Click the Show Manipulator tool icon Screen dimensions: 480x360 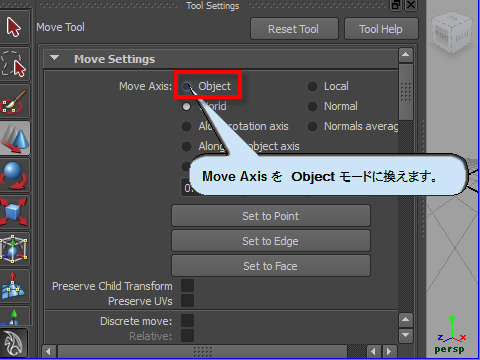(x=14, y=316)
